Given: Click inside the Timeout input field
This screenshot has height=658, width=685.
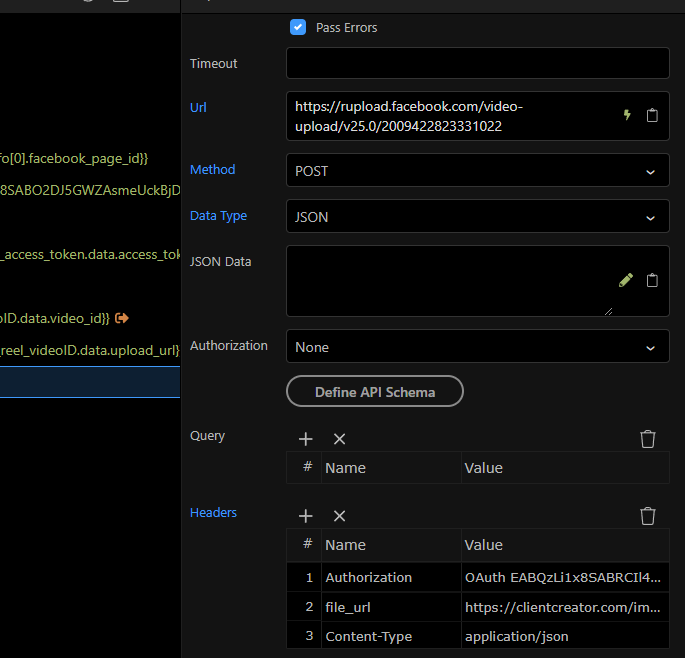Looking at the screenshot, I should 477,63.
